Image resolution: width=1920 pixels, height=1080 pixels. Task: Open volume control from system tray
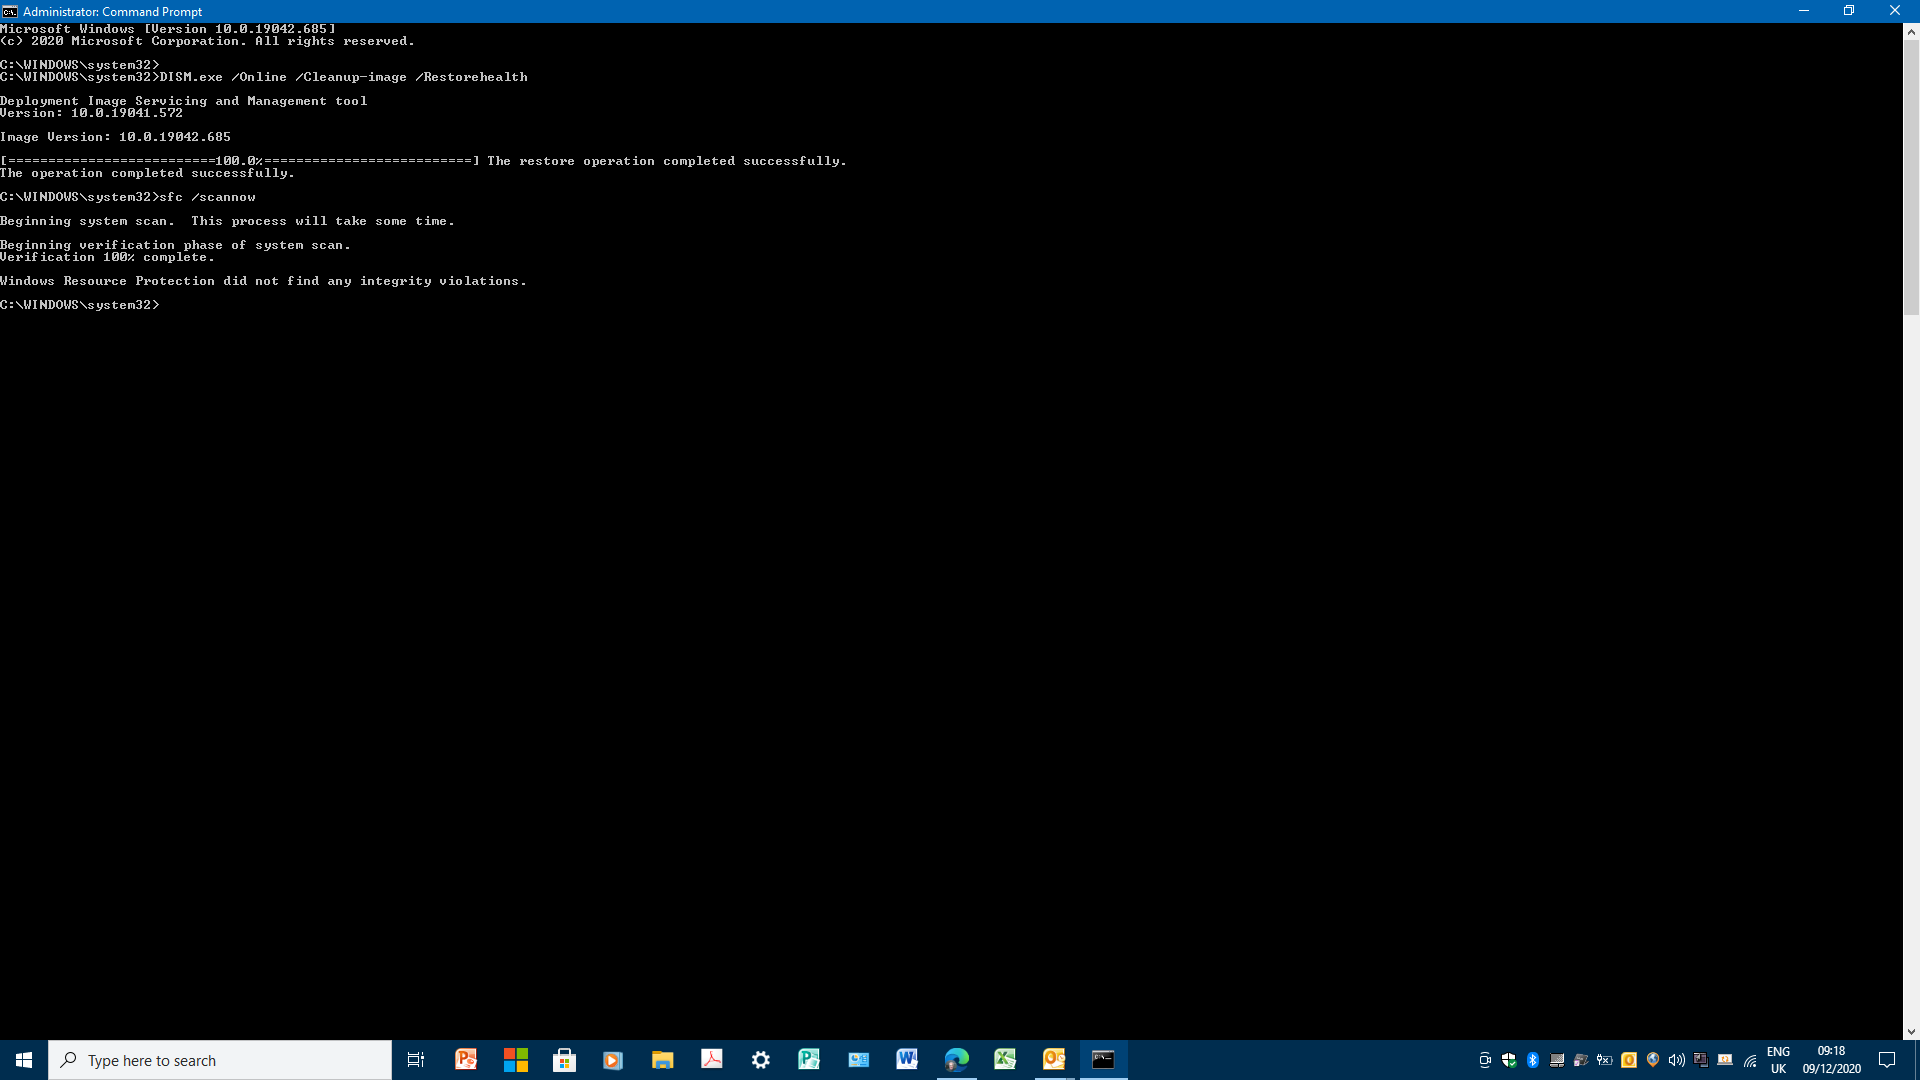pyautogui.click(x=1676, y=1060)
